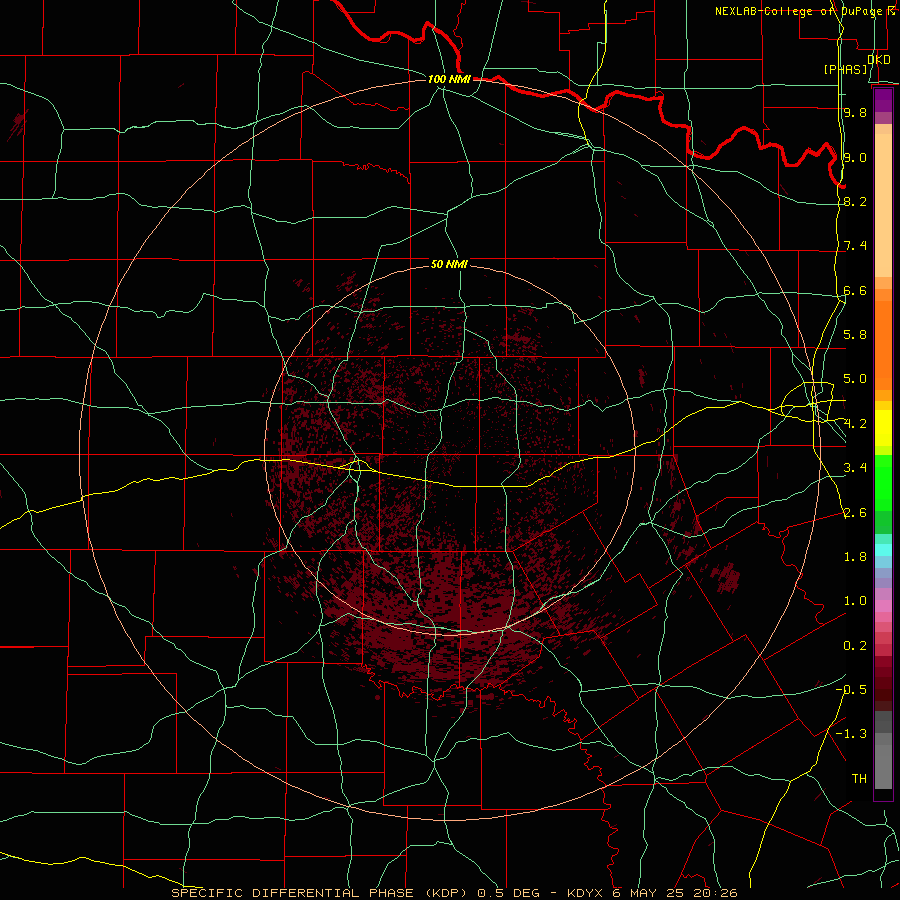Click the 3.4 value on the color scale
Image resolution: width=900 pixels, height=900 pixels.
point(855,468)
